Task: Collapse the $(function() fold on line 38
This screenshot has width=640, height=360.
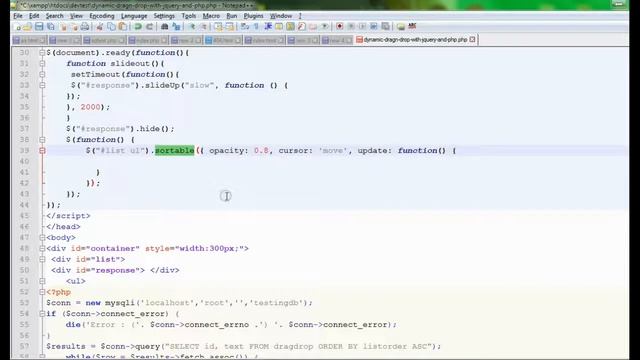Action: coord(42,140)
